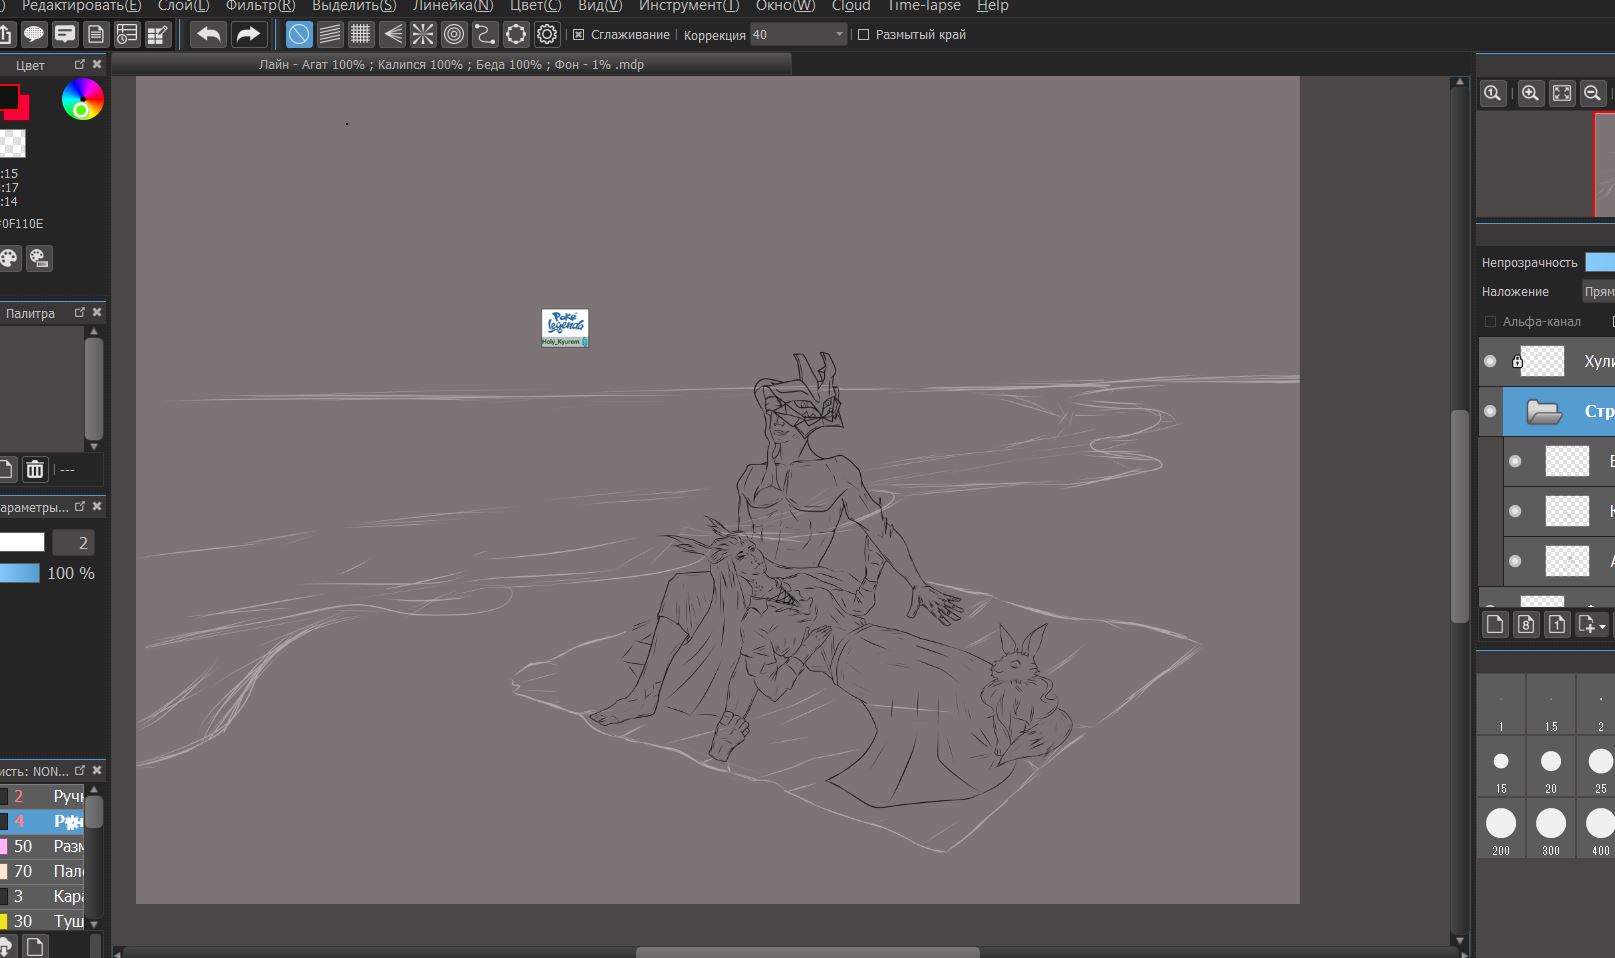Viewport: 1615px width, 958px height.
Task: Close the Цвет panel
Action: 97,64
